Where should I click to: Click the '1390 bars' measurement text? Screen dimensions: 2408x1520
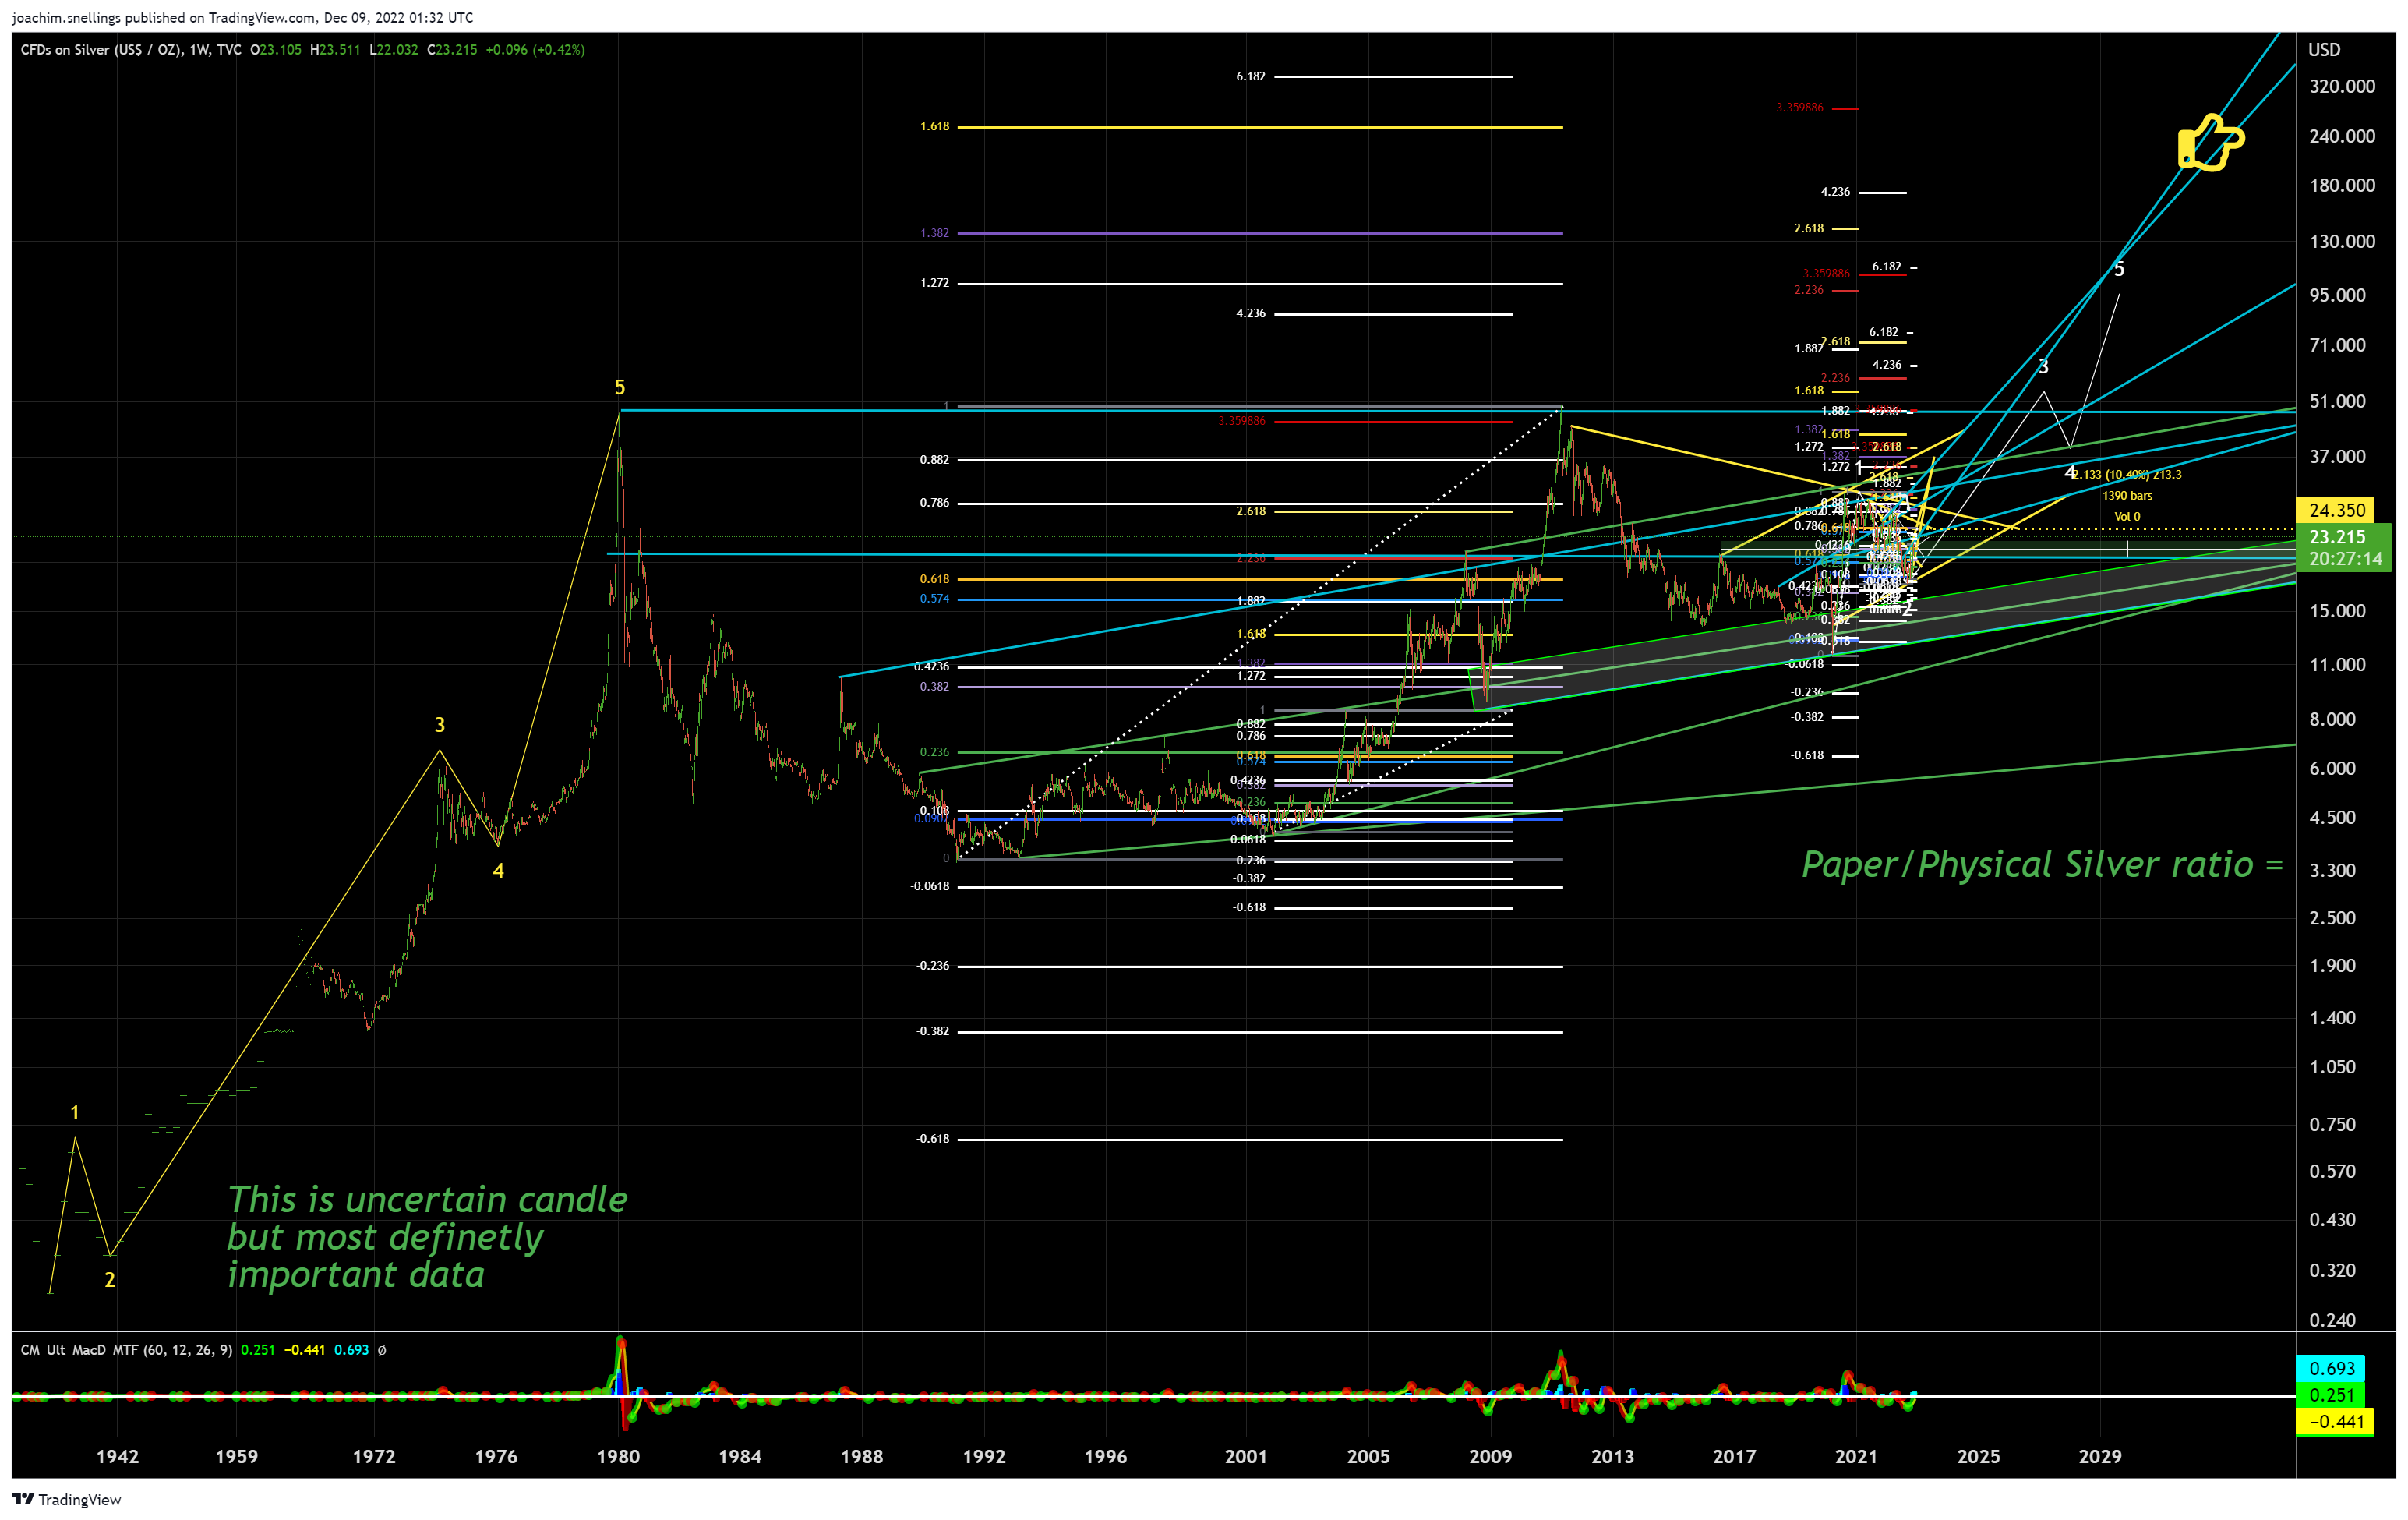pyautogui.click(x=2127, y=496)
